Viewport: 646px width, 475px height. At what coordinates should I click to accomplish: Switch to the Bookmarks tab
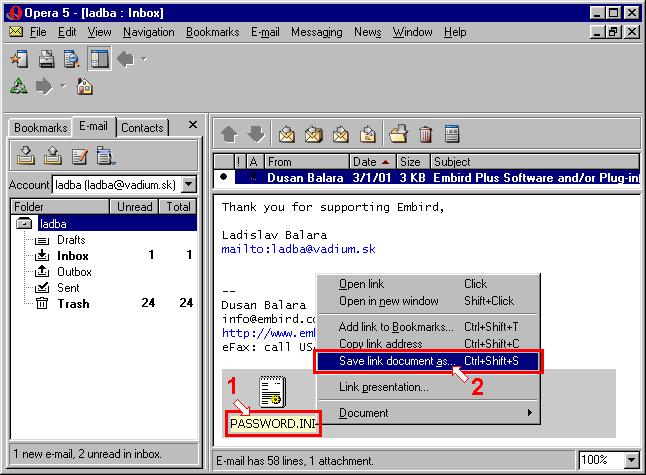[x=40, y=128]
